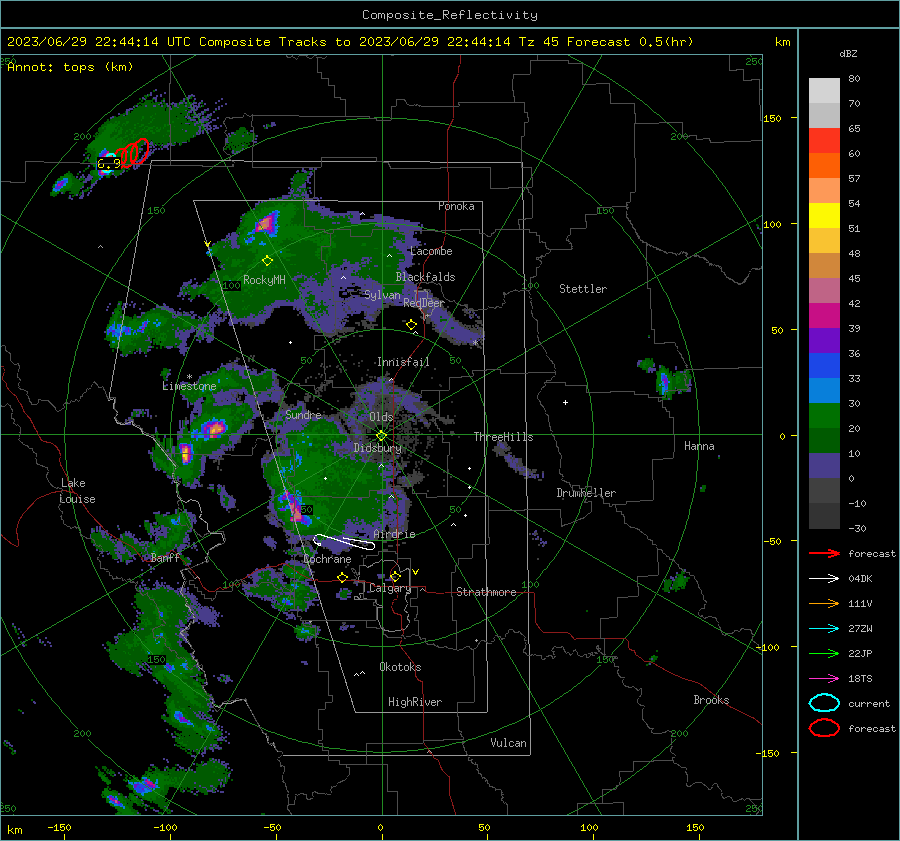Click the Vulcan label
Image resolution: width=900 pixels, height=841 pixels.
(x=509, y=743)
